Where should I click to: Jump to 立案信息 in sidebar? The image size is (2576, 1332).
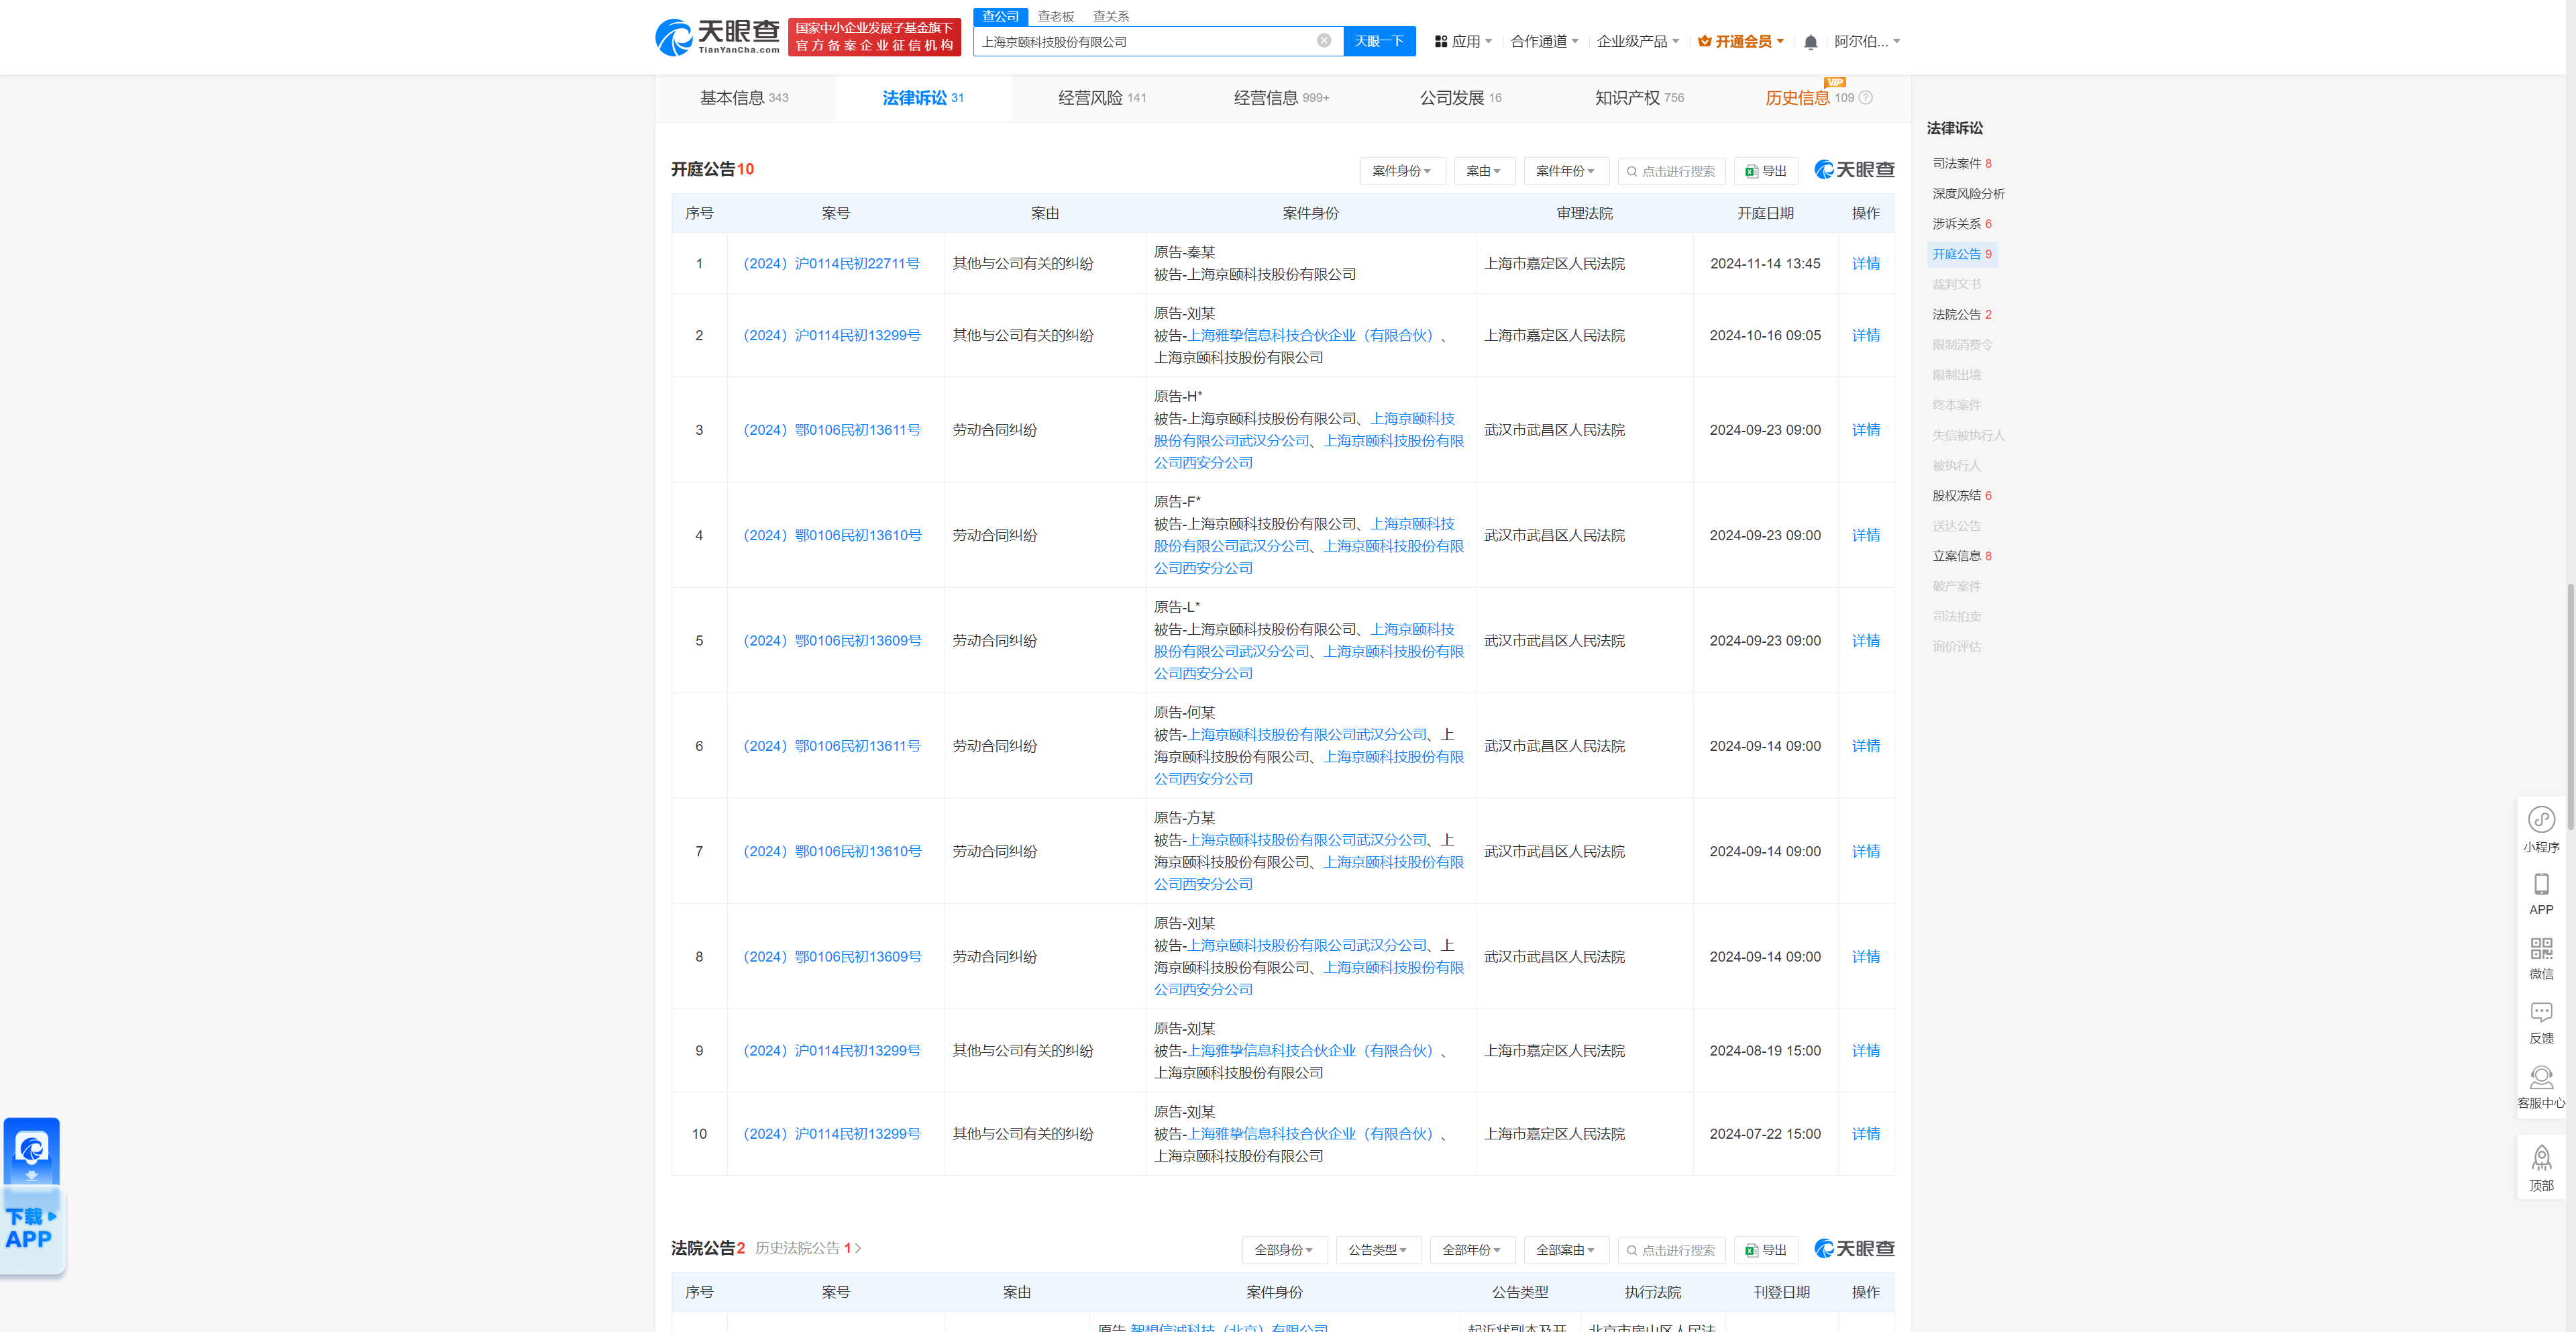[x=1961, y=556]
